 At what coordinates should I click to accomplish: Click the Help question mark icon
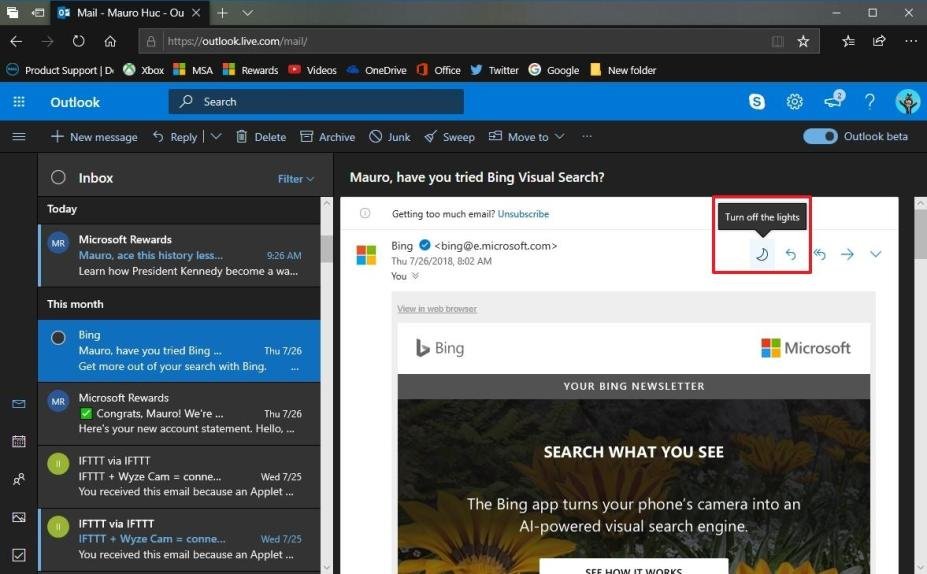870,102
